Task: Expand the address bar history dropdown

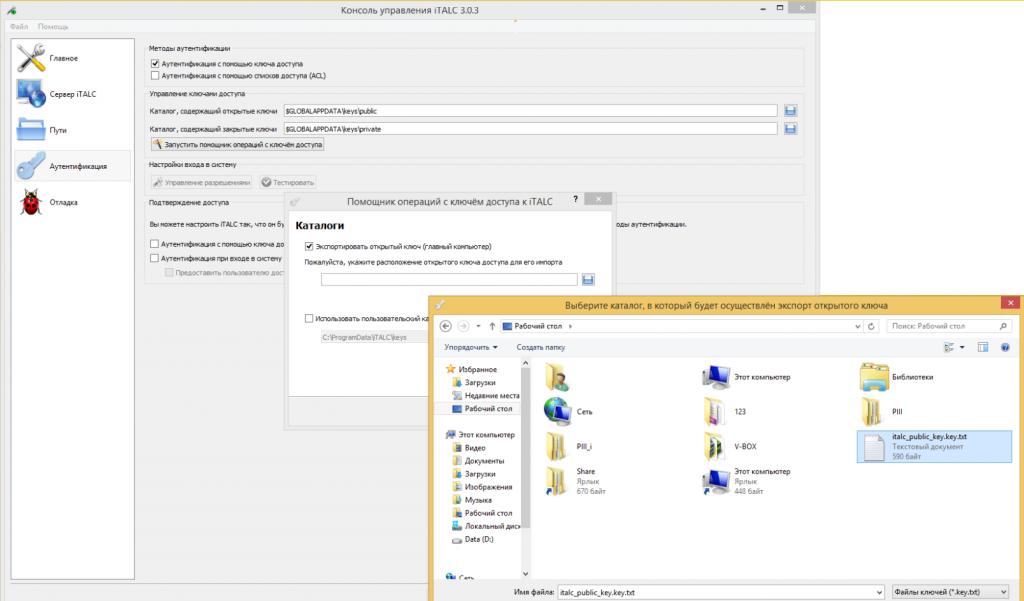Action: [857, 326]
